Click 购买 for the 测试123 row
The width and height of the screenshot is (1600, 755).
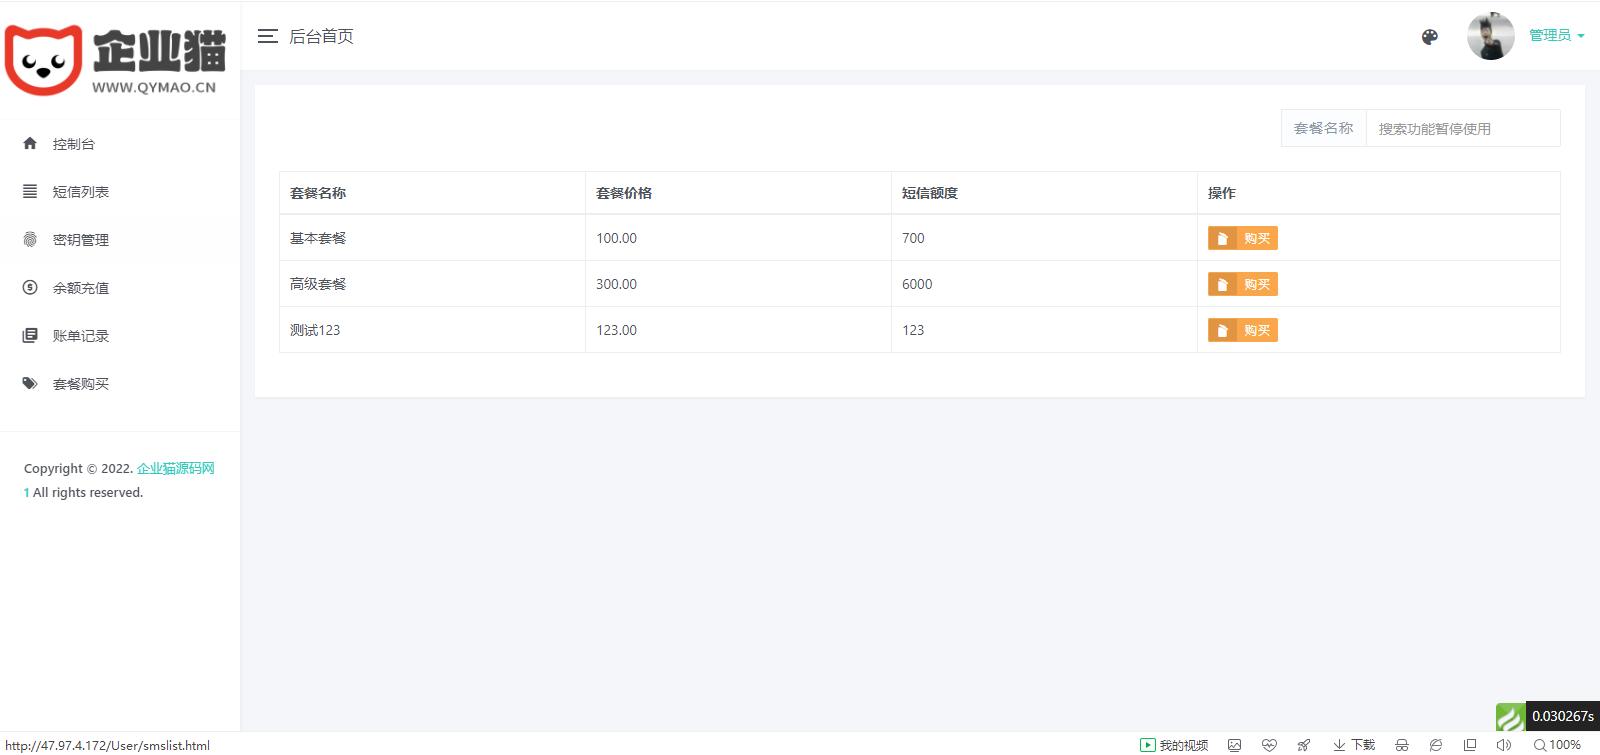[1243, 330]
